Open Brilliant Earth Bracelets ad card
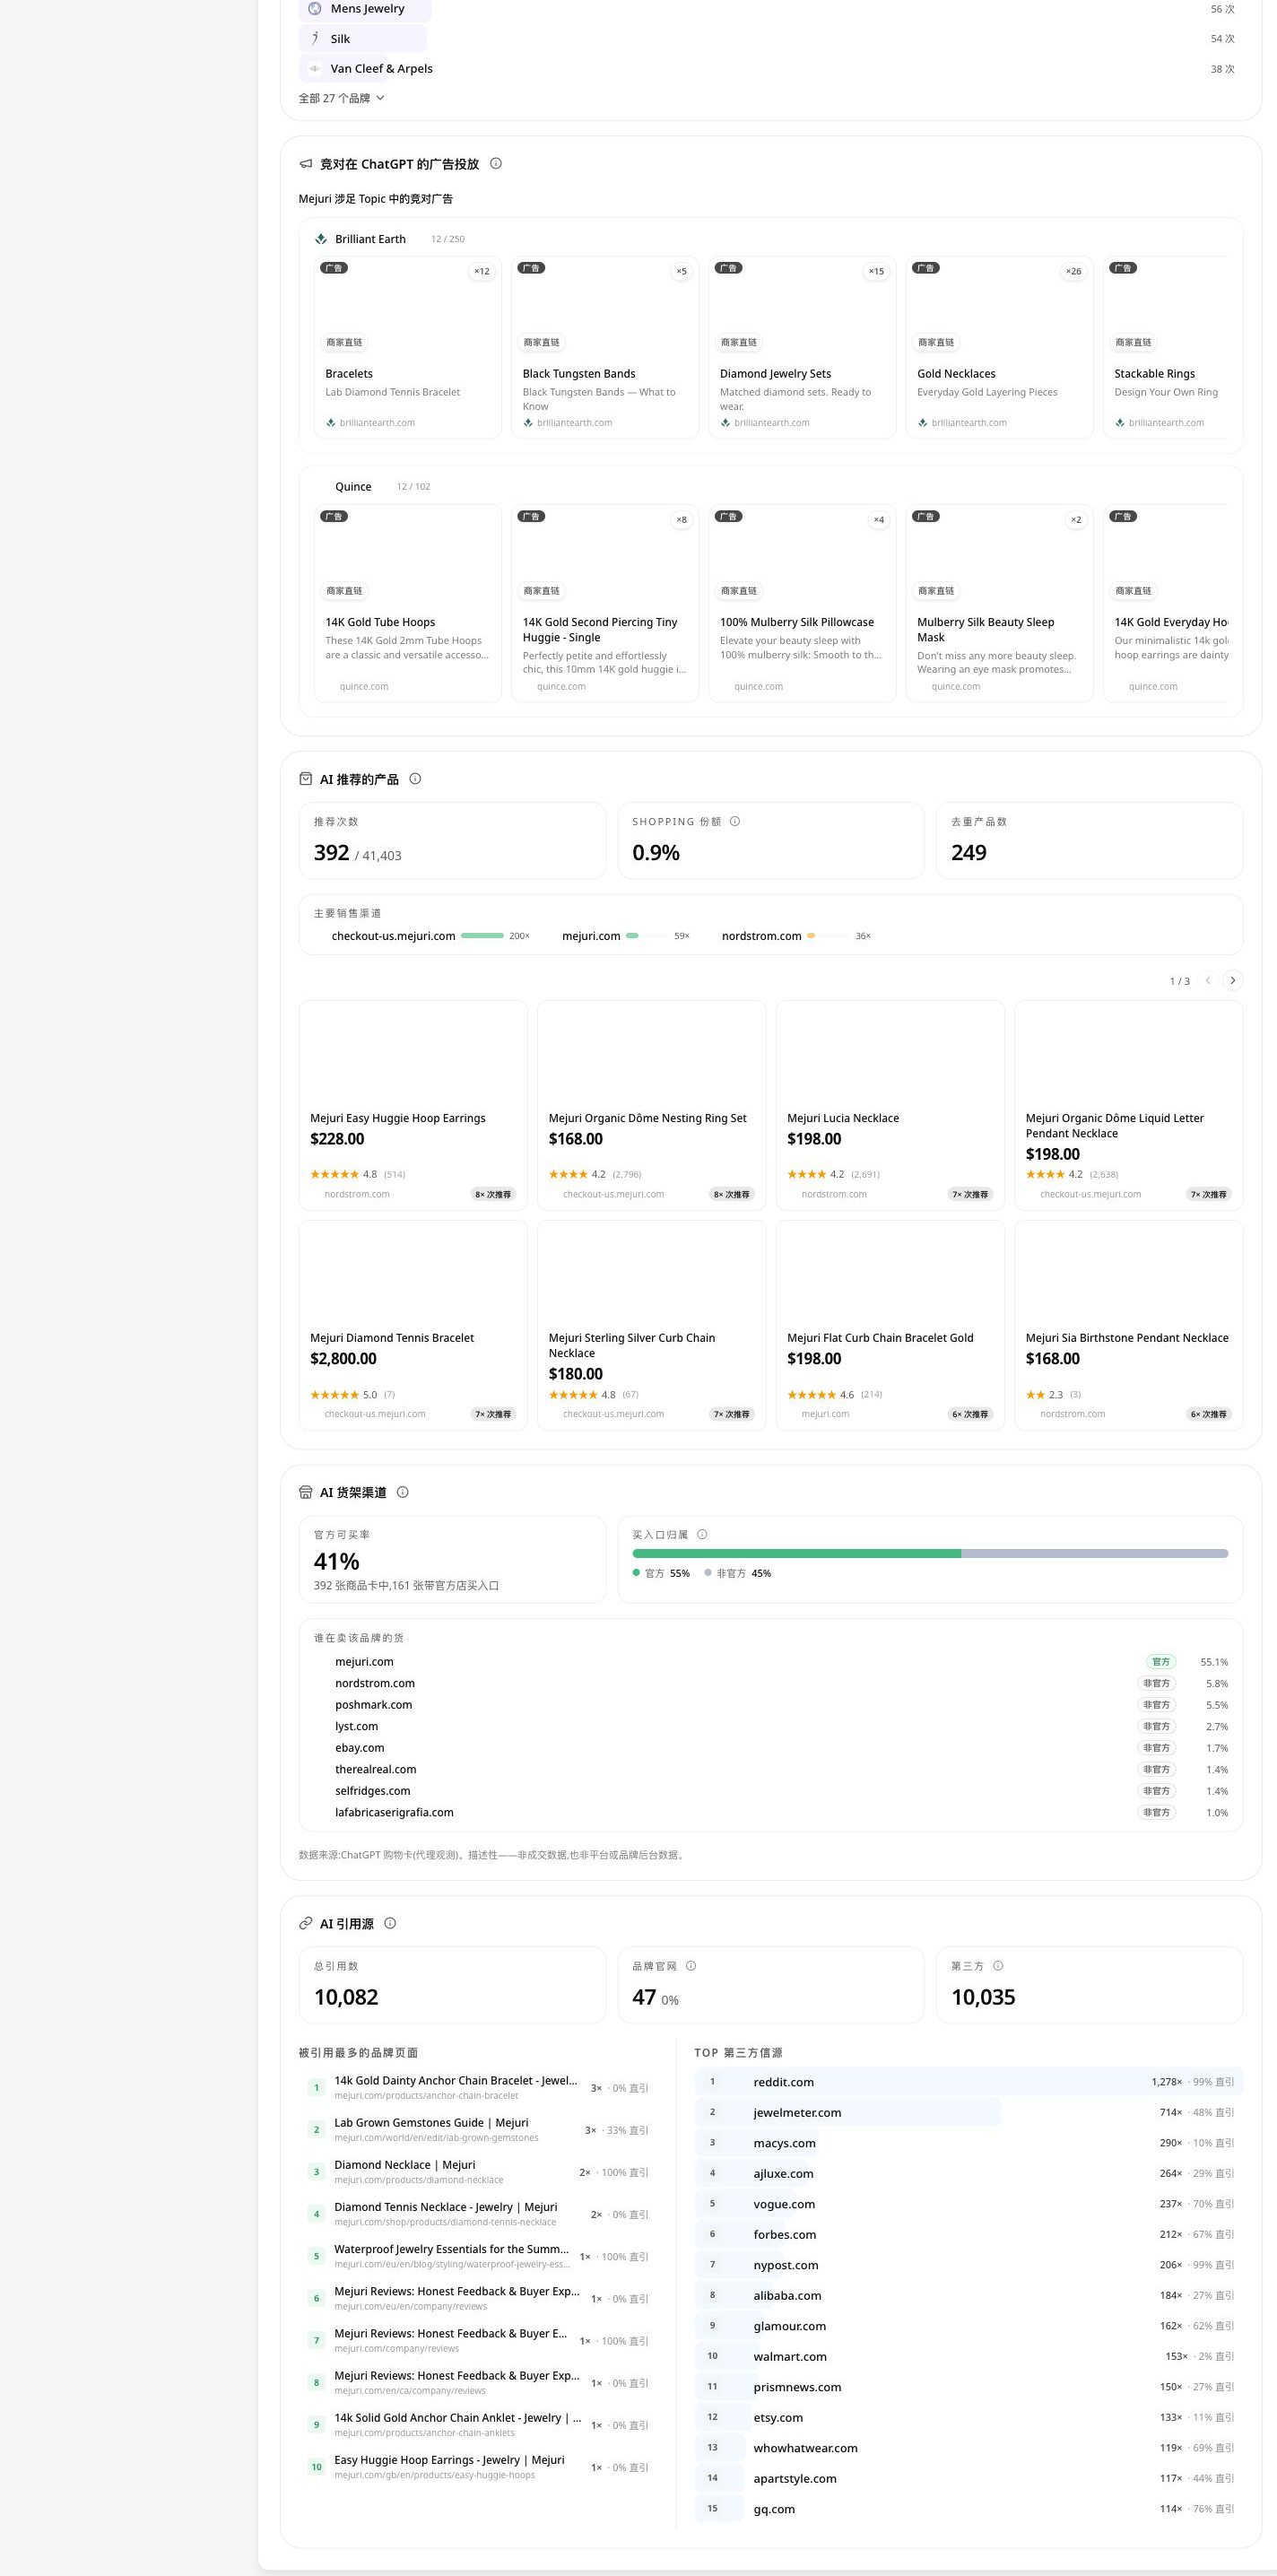The width and height of the screenshot is (1277, 2576). pyautogui.click(x=408, y=347)
